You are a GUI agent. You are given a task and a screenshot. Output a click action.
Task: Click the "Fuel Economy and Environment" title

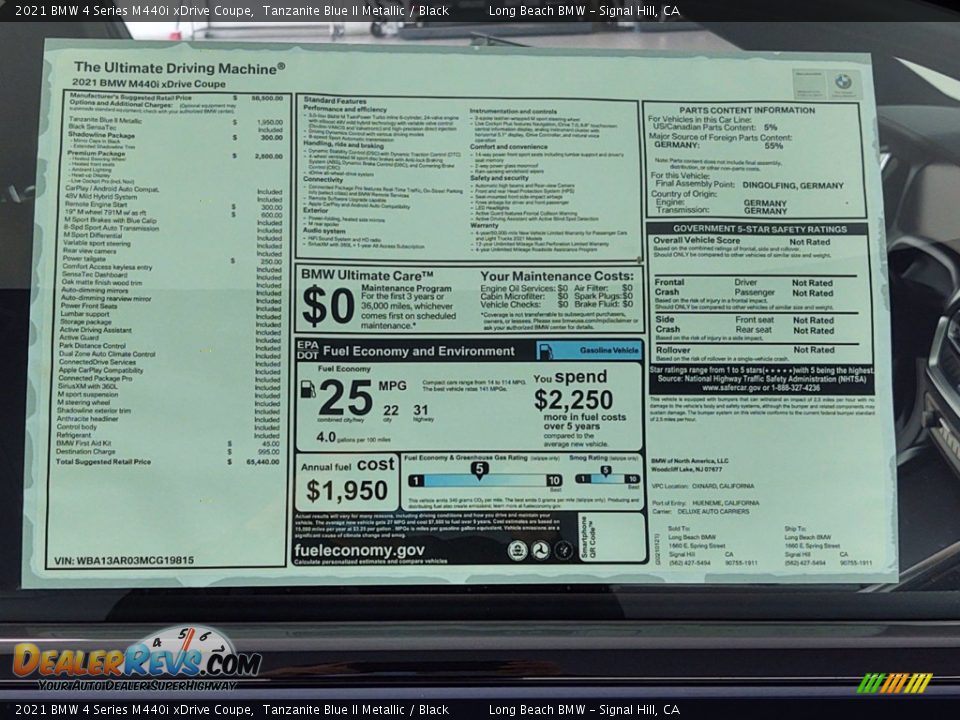pyautogui.click(x=419, y=351)
